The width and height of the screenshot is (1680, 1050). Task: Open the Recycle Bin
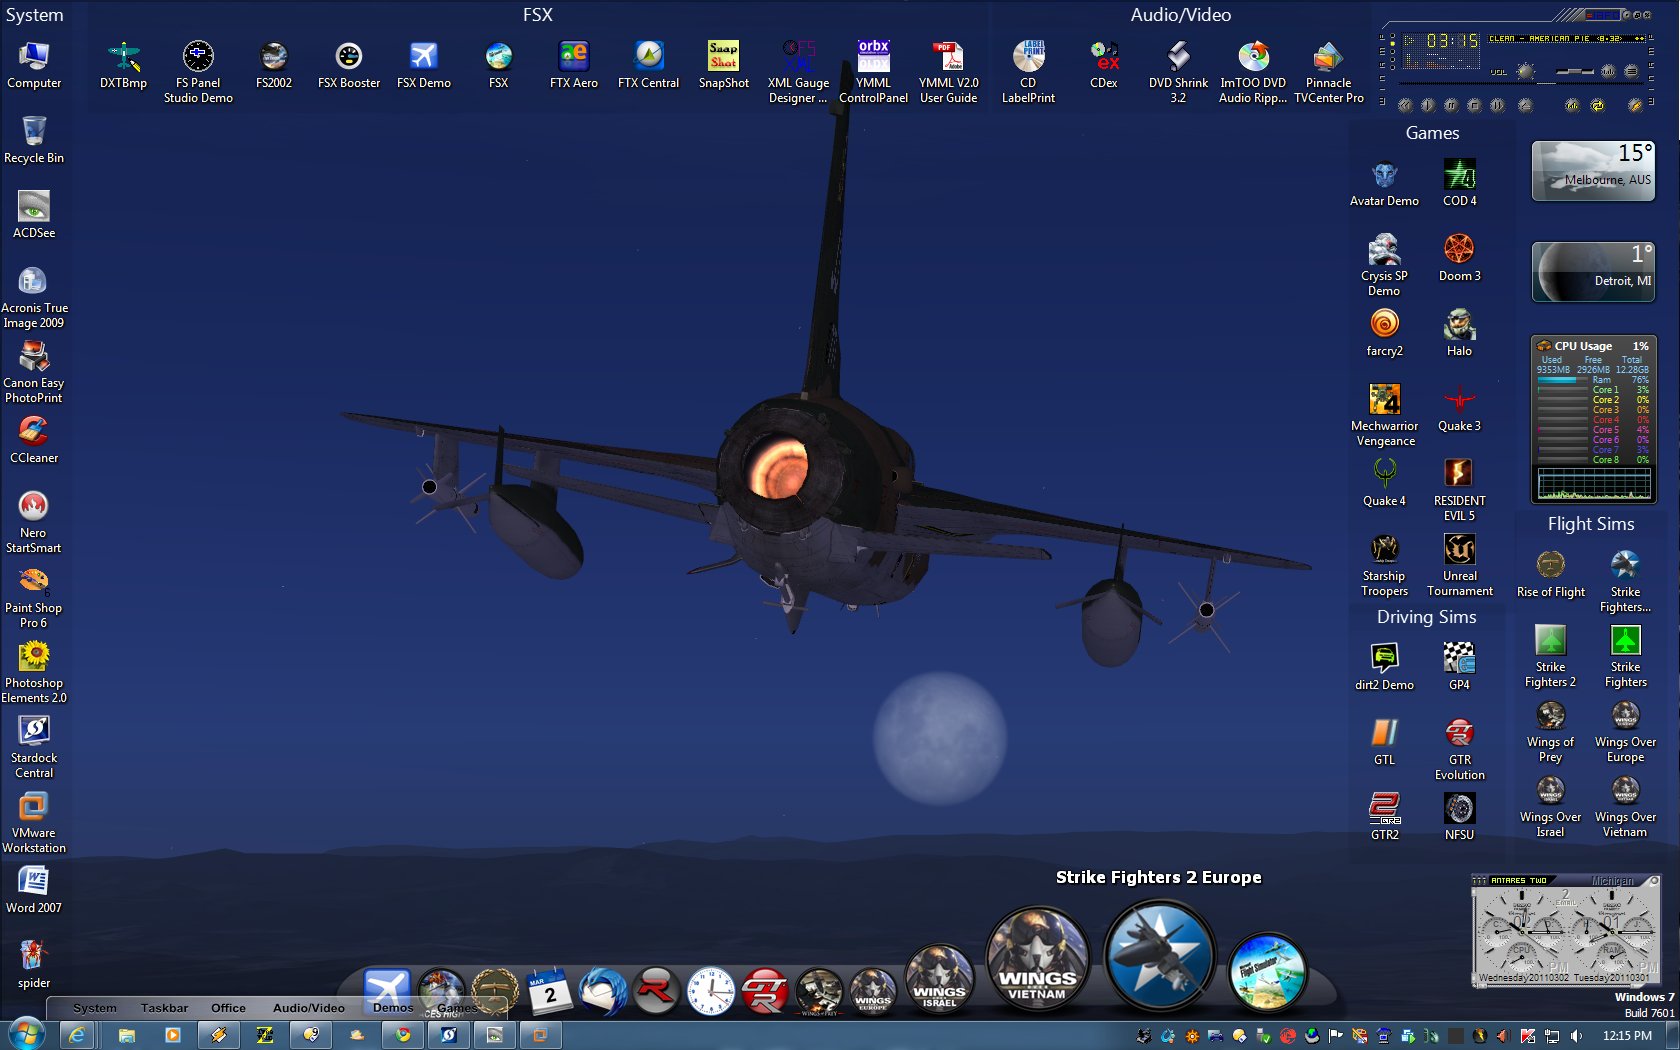point(34,140)
